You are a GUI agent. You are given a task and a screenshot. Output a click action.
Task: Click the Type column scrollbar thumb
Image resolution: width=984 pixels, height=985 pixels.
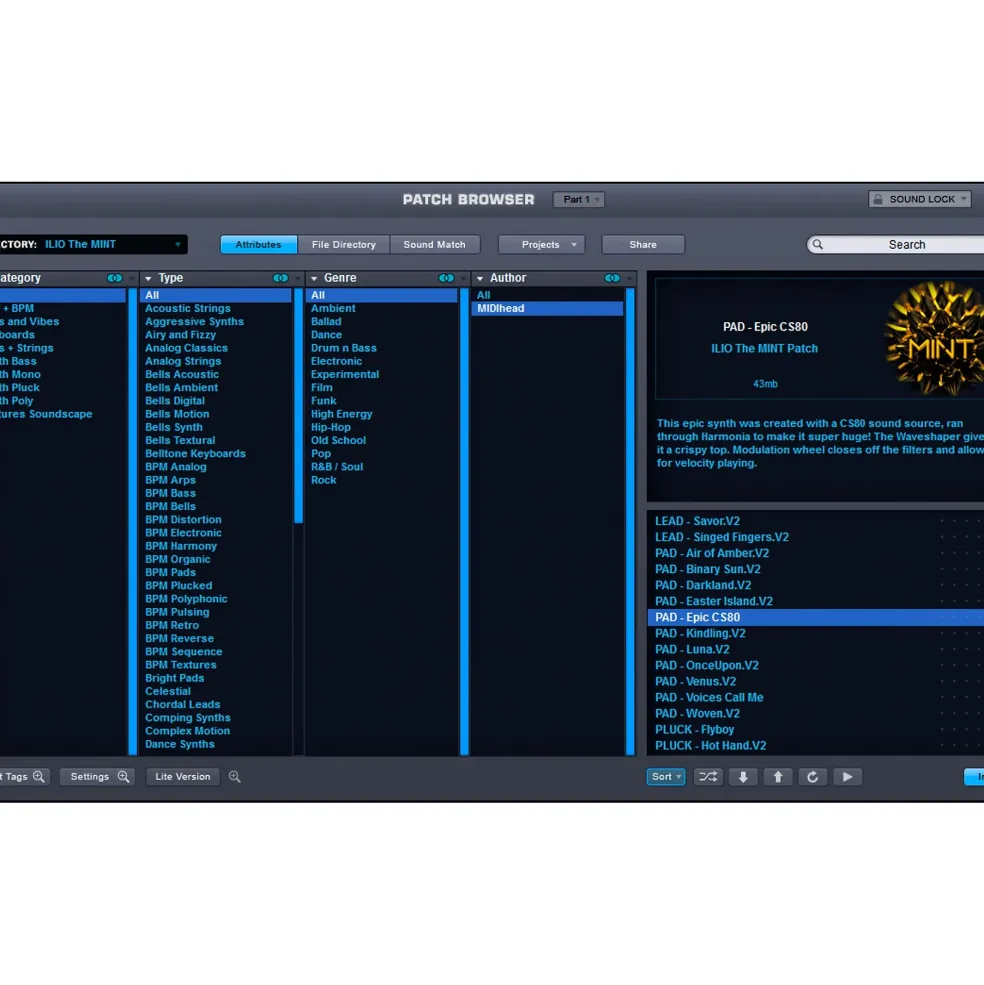pyautogui.click(x=298, y=406)
